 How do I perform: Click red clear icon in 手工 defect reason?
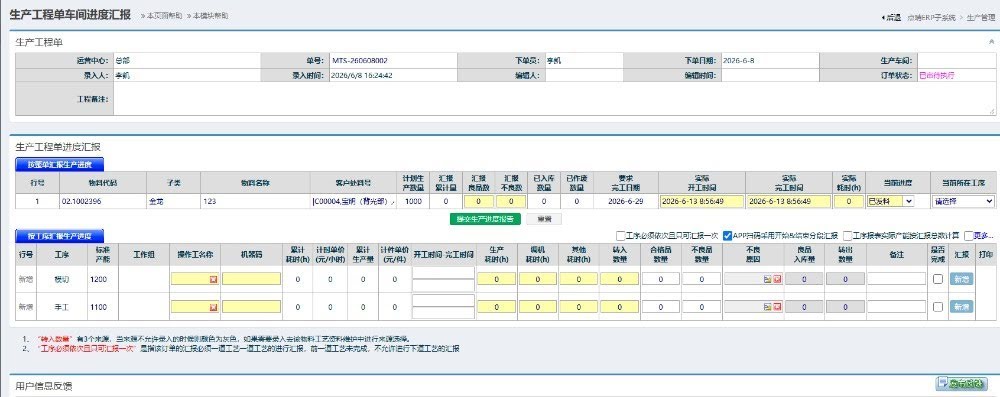pos(777,307)
